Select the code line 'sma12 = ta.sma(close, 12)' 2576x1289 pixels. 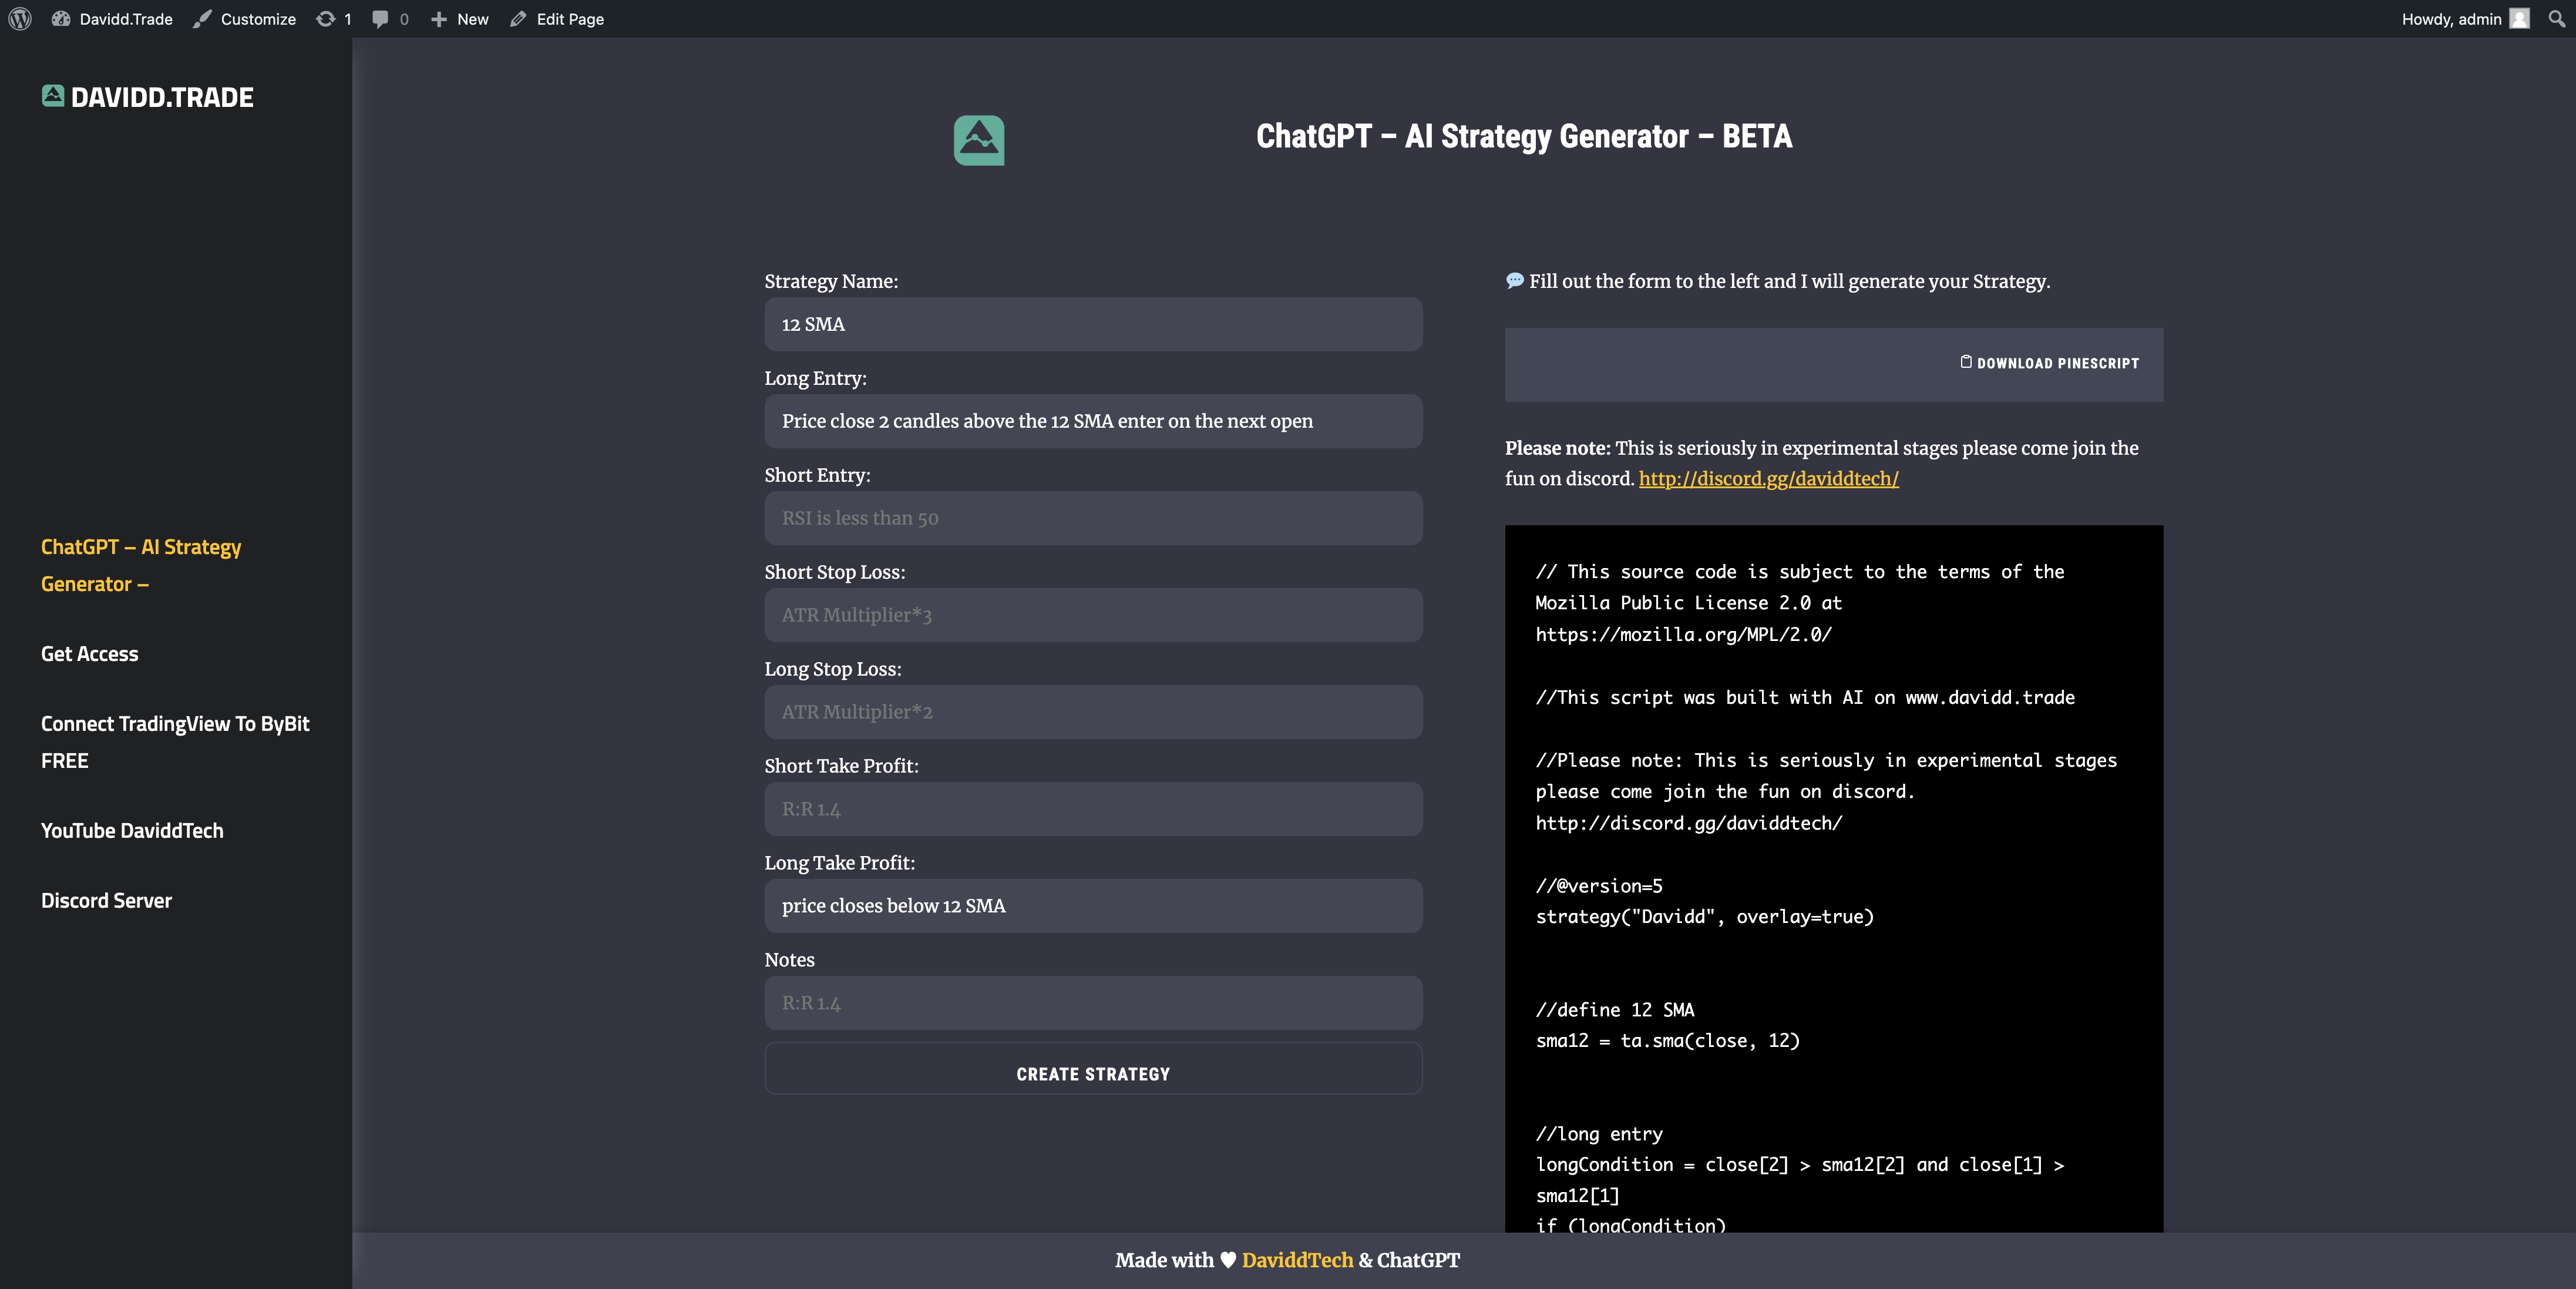point(1667,1041)
